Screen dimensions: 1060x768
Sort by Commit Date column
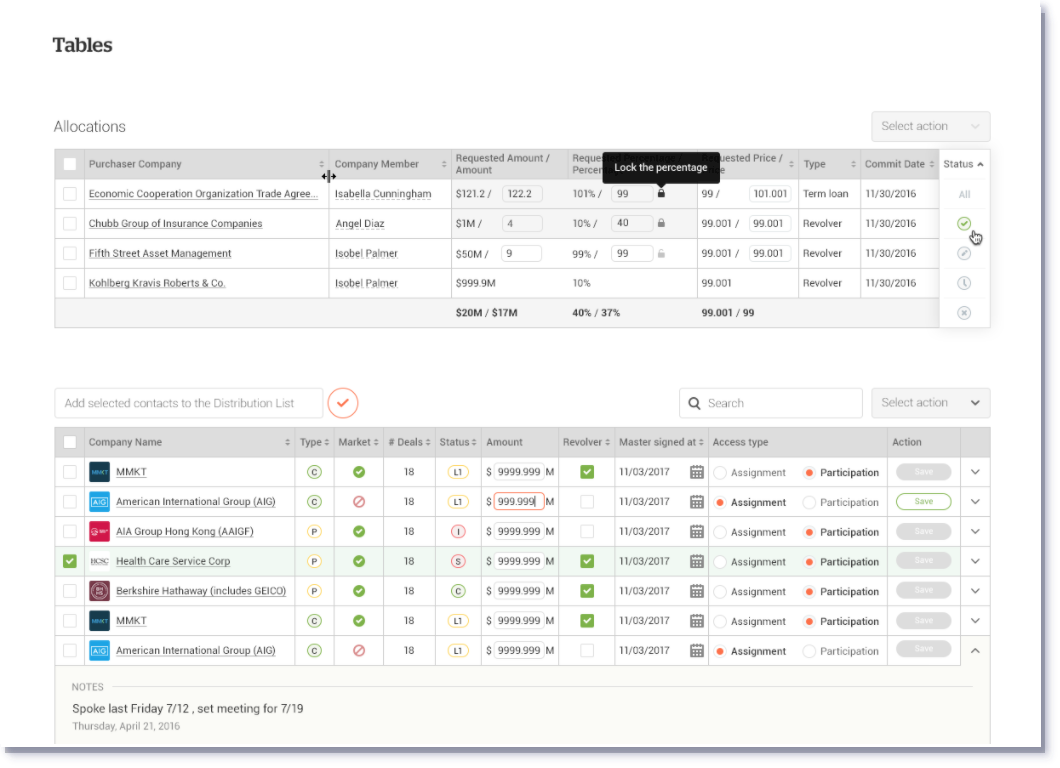(x=932, y=164)
